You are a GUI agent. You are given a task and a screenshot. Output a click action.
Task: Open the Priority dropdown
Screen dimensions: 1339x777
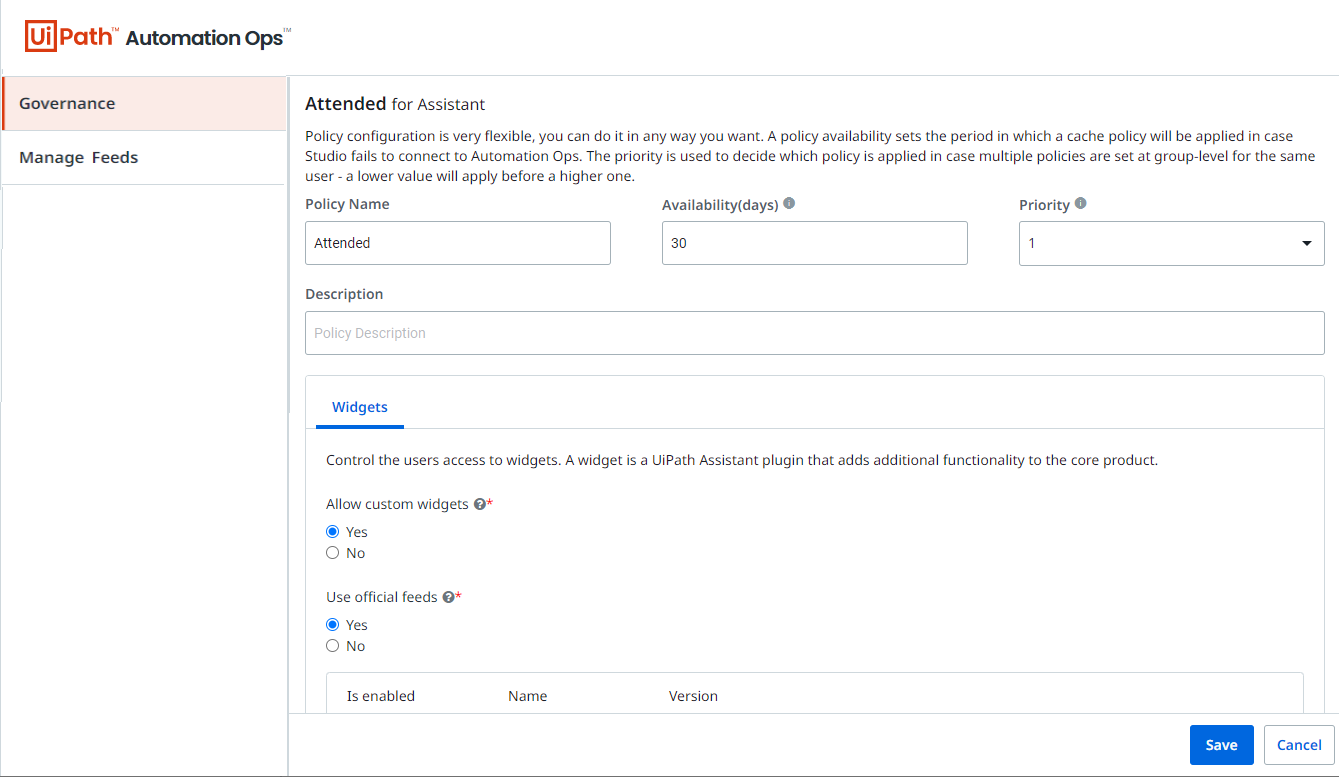point(1171,243)
